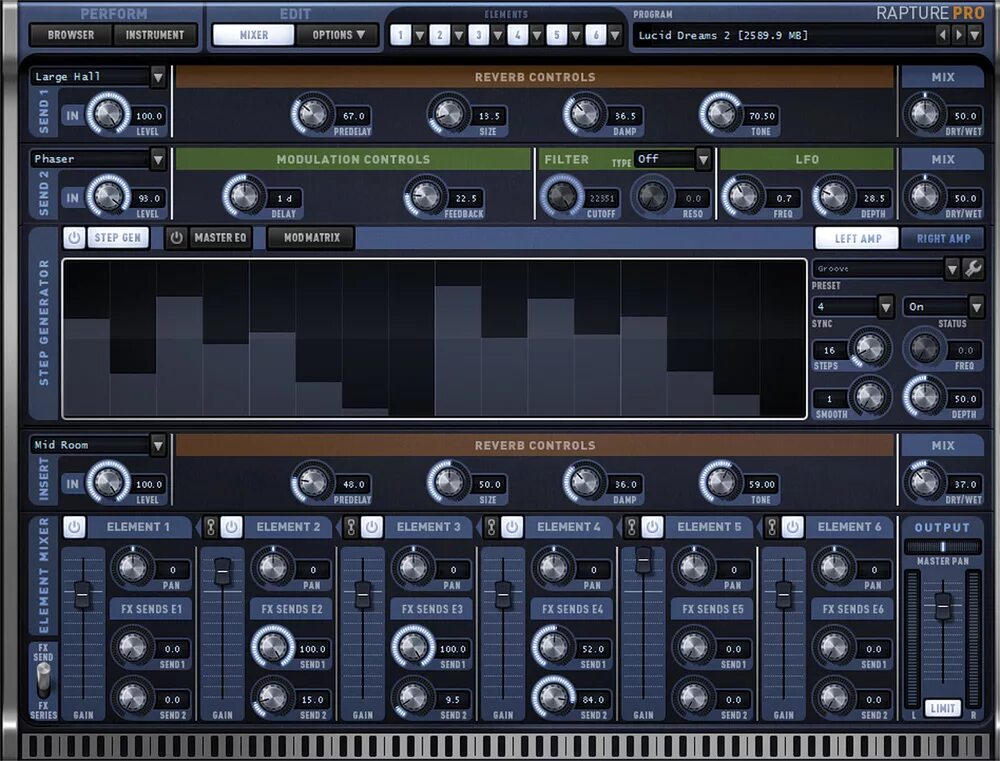
Task: Click the link icon beside Element 5
Action: (631, 528)
